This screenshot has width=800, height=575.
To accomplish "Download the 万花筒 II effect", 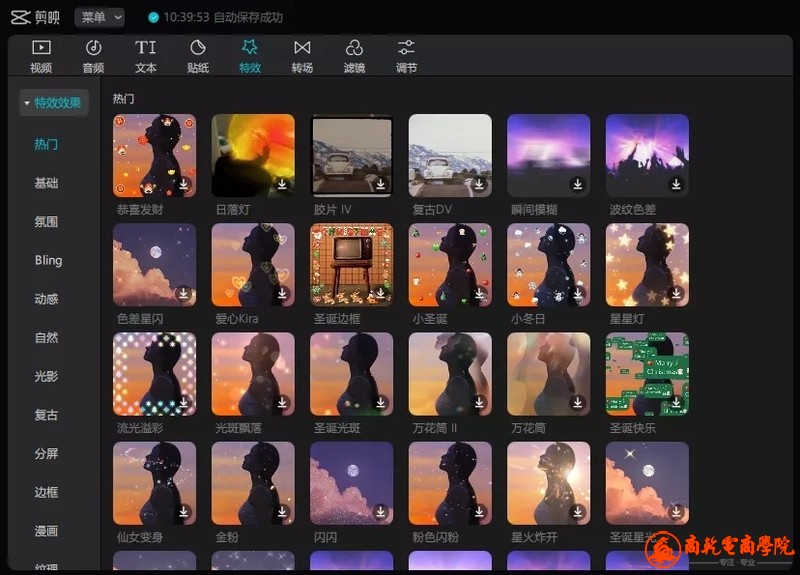I will tap(479, 403).
